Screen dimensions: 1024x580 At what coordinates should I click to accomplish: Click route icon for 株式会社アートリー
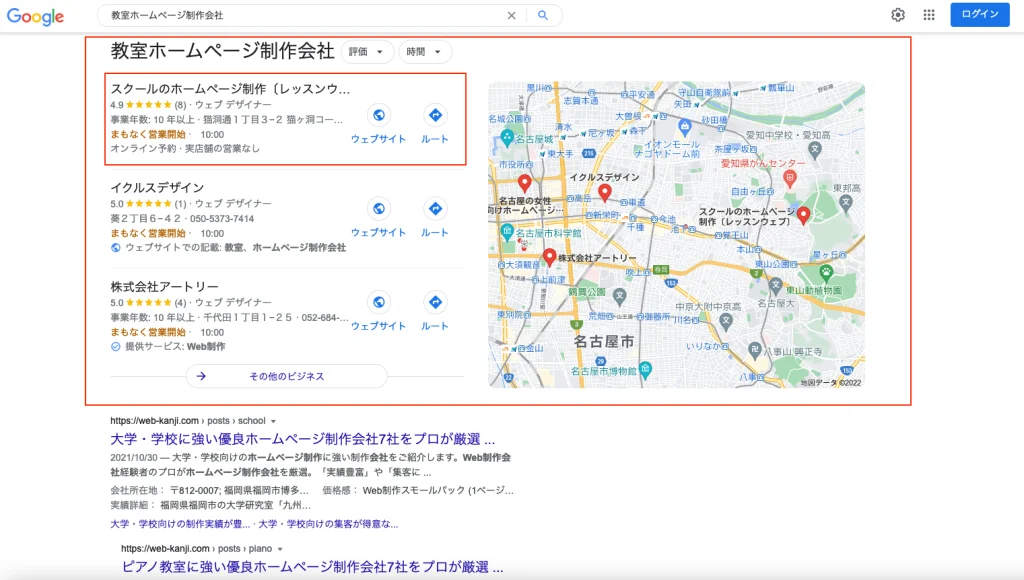pos(435,301)
